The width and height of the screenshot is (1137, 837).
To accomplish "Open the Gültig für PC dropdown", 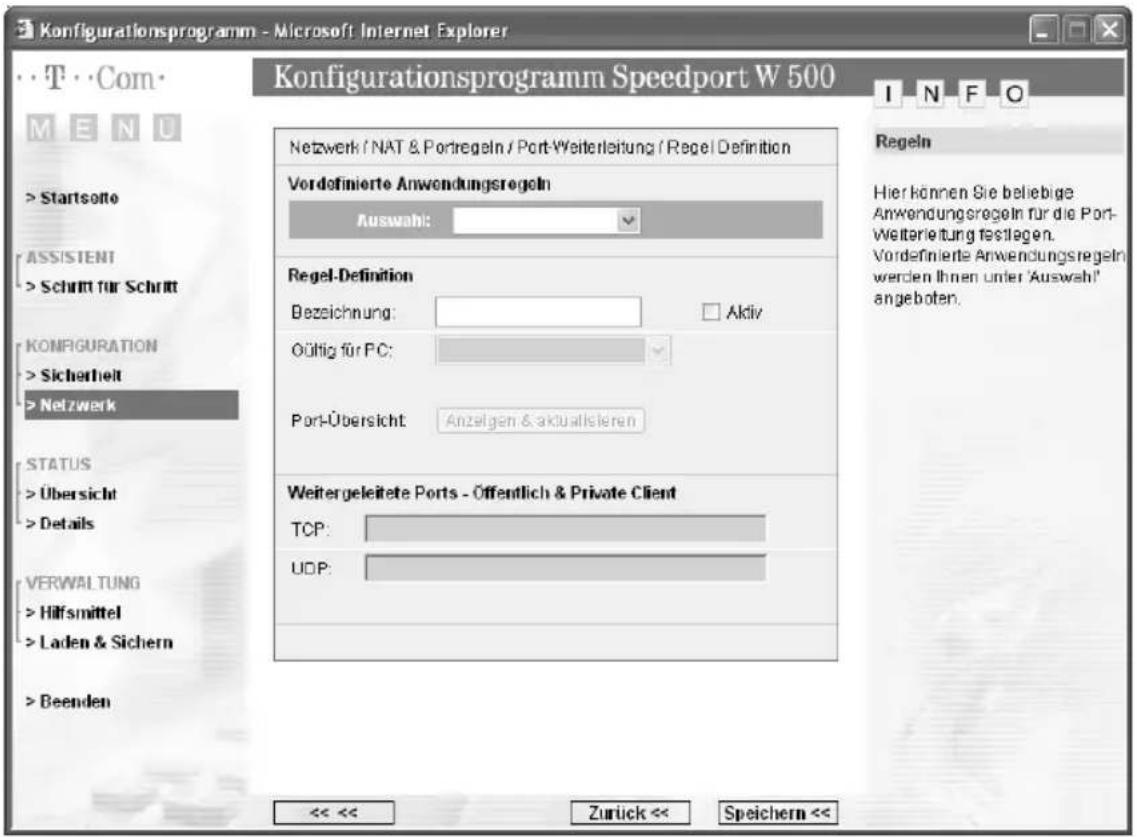I will click(x=553, y=351).
